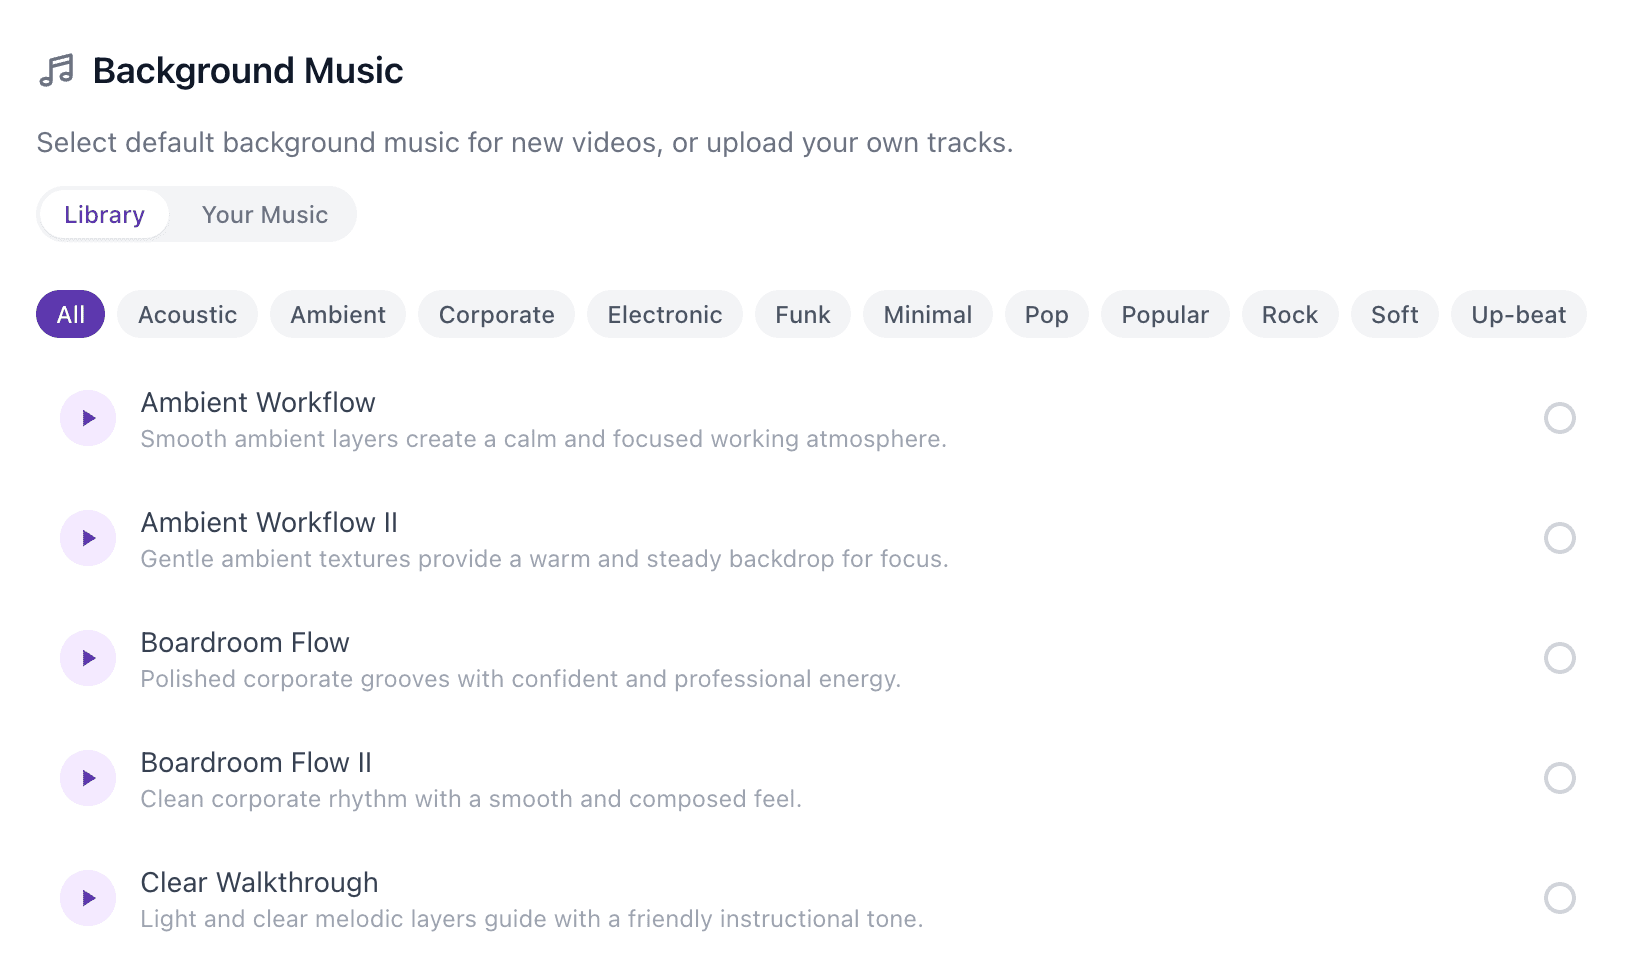
Task: Play the Boardroom Flow track
Action: point(87,657)
